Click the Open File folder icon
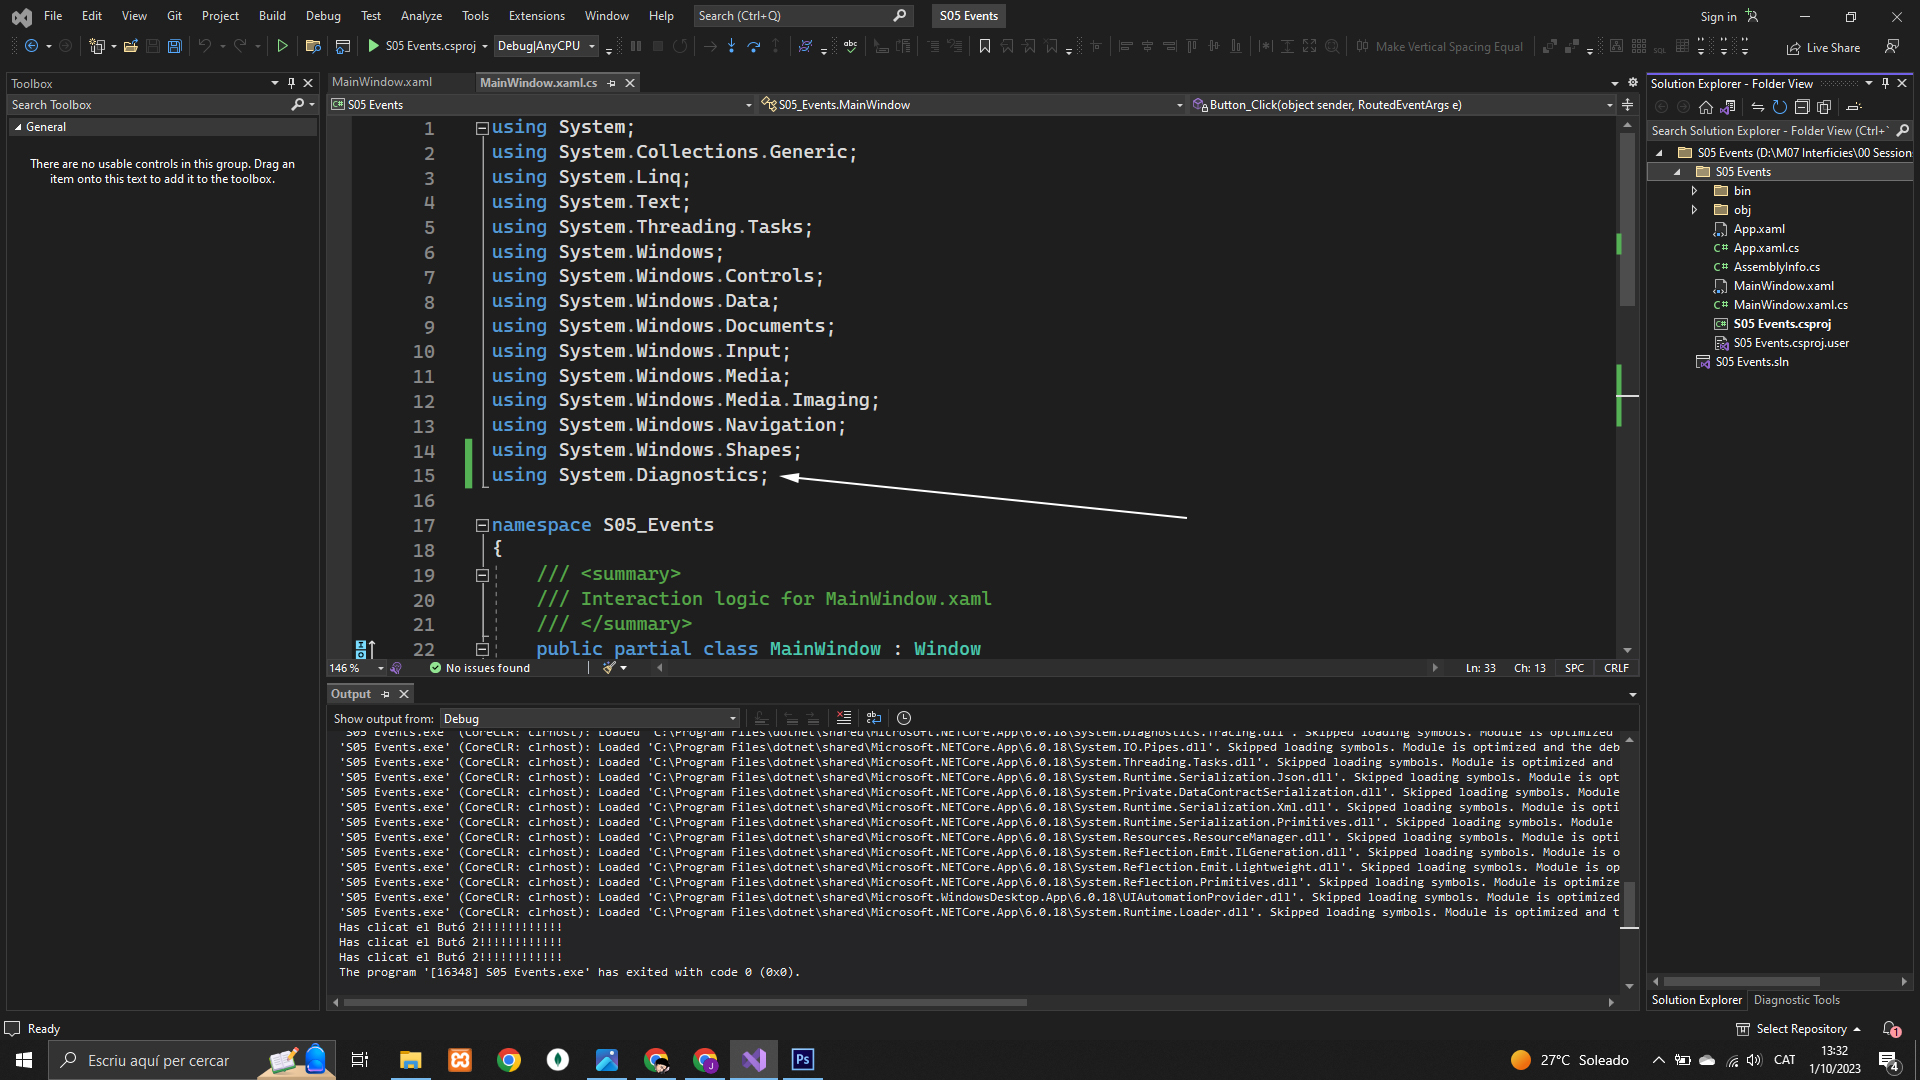Image resolution: width=1920 pixels, height=1080 pixels. click(130, 46)
